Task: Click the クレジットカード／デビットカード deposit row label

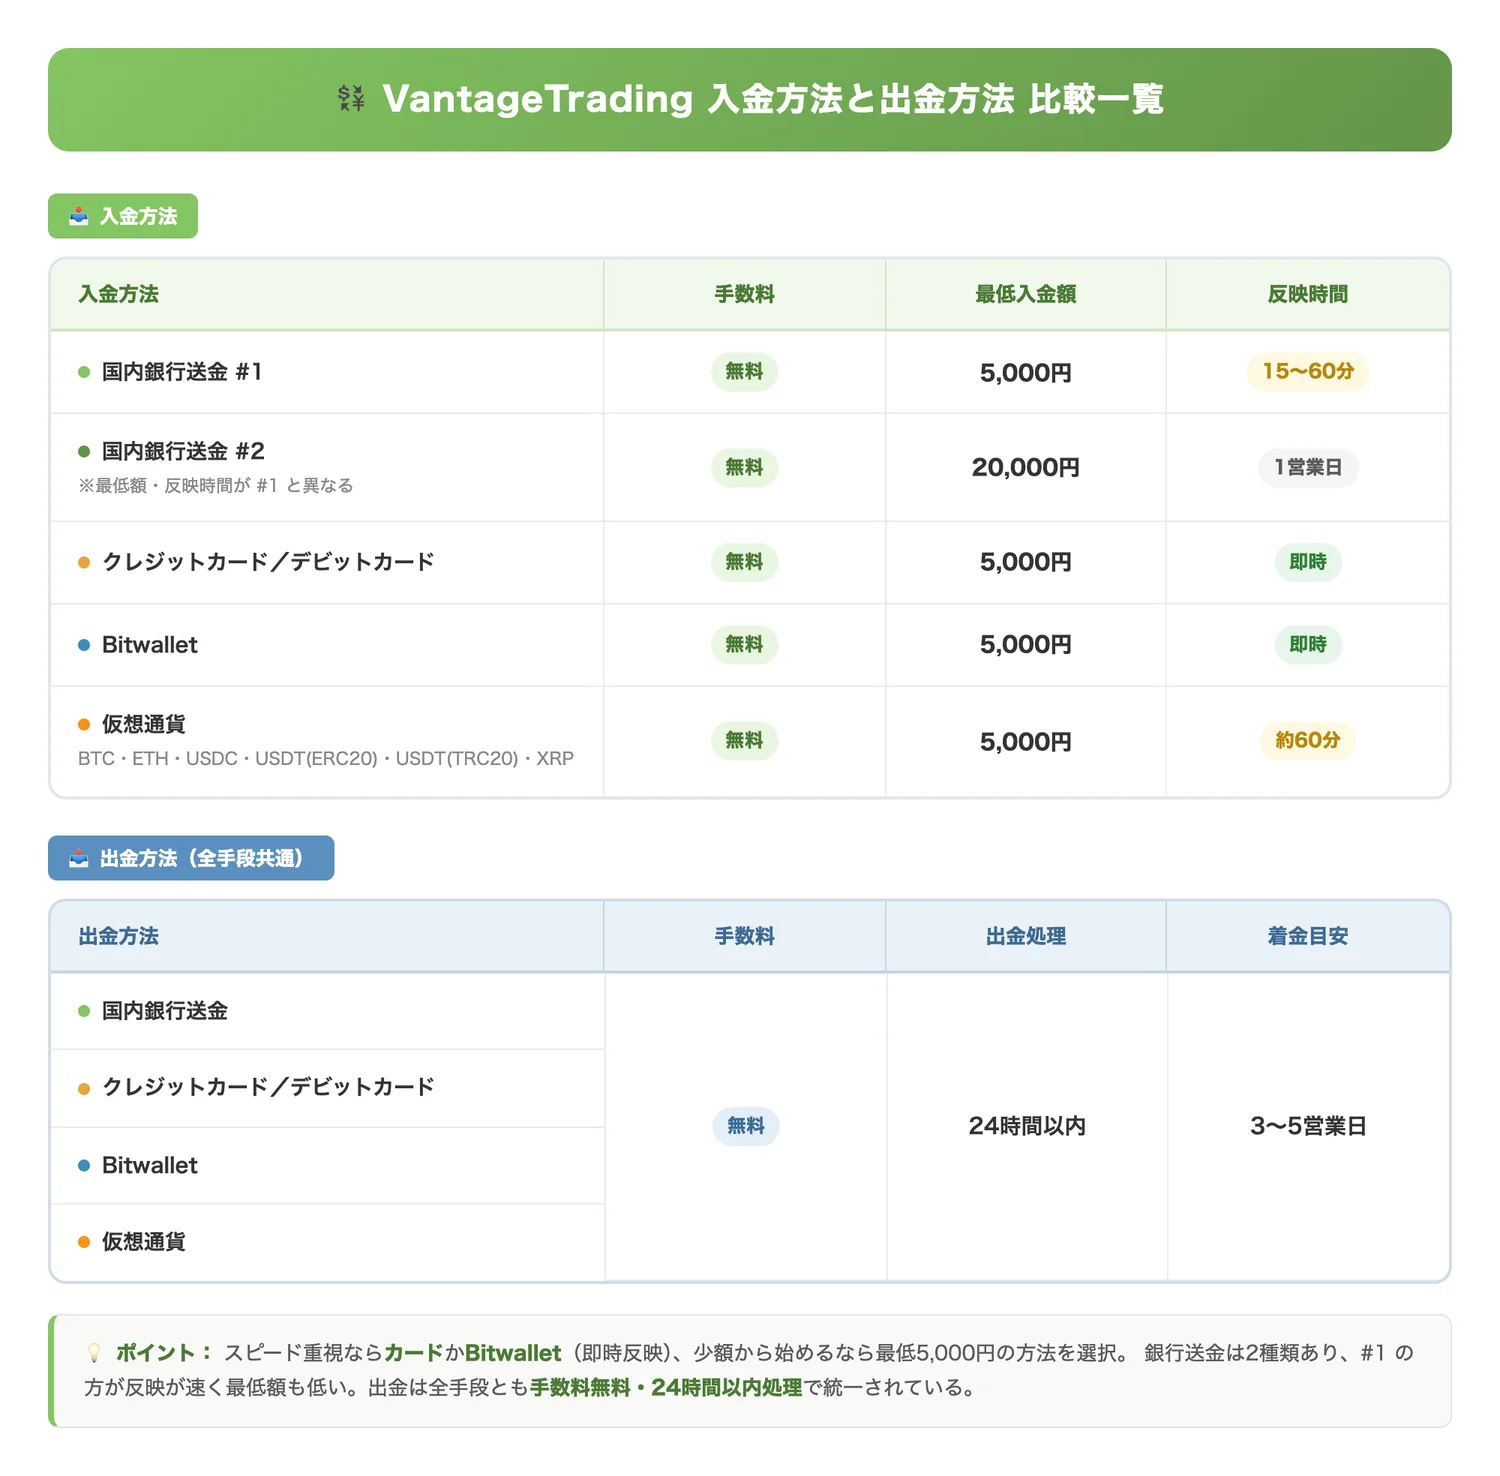Action: tap(268, 562)
